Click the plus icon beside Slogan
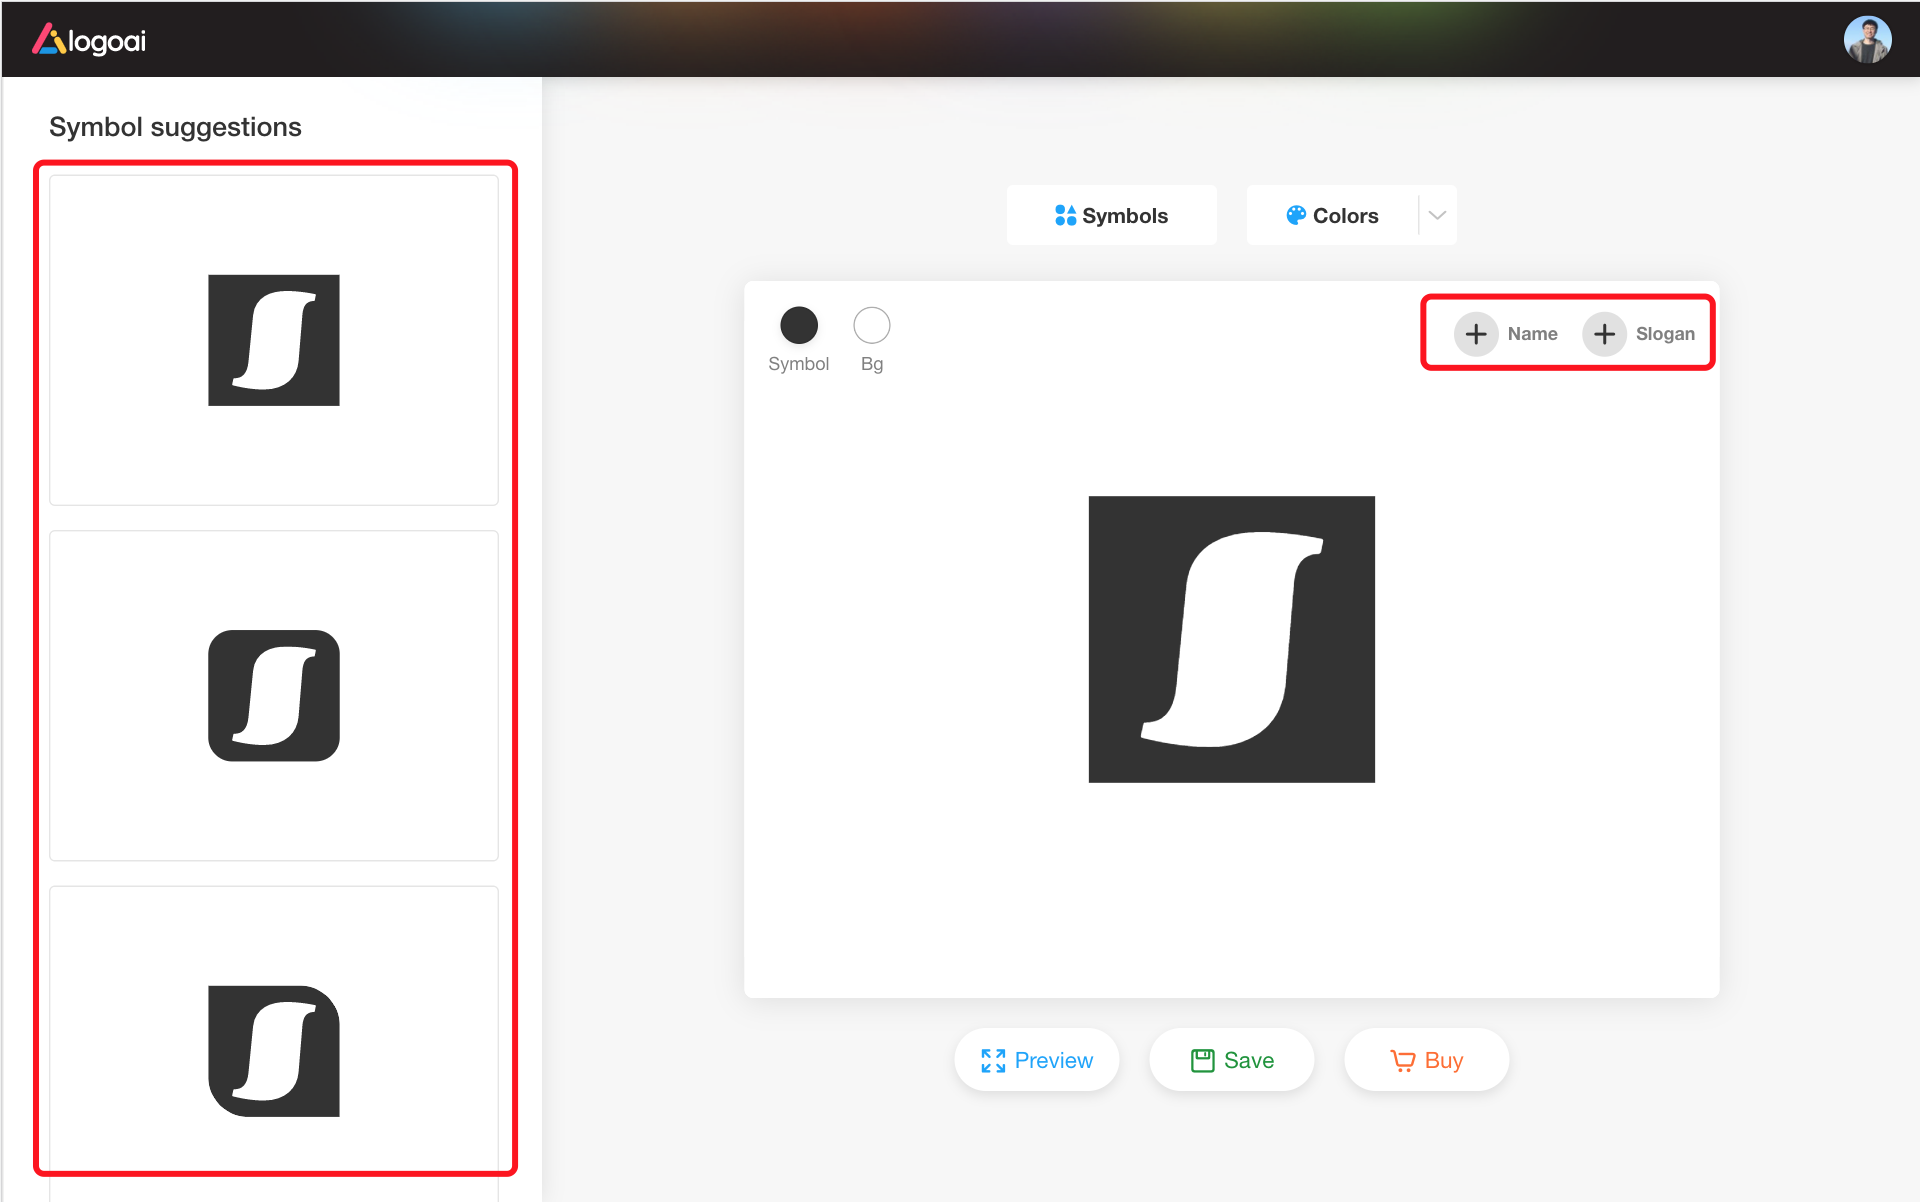 (x=1604, y=334)
